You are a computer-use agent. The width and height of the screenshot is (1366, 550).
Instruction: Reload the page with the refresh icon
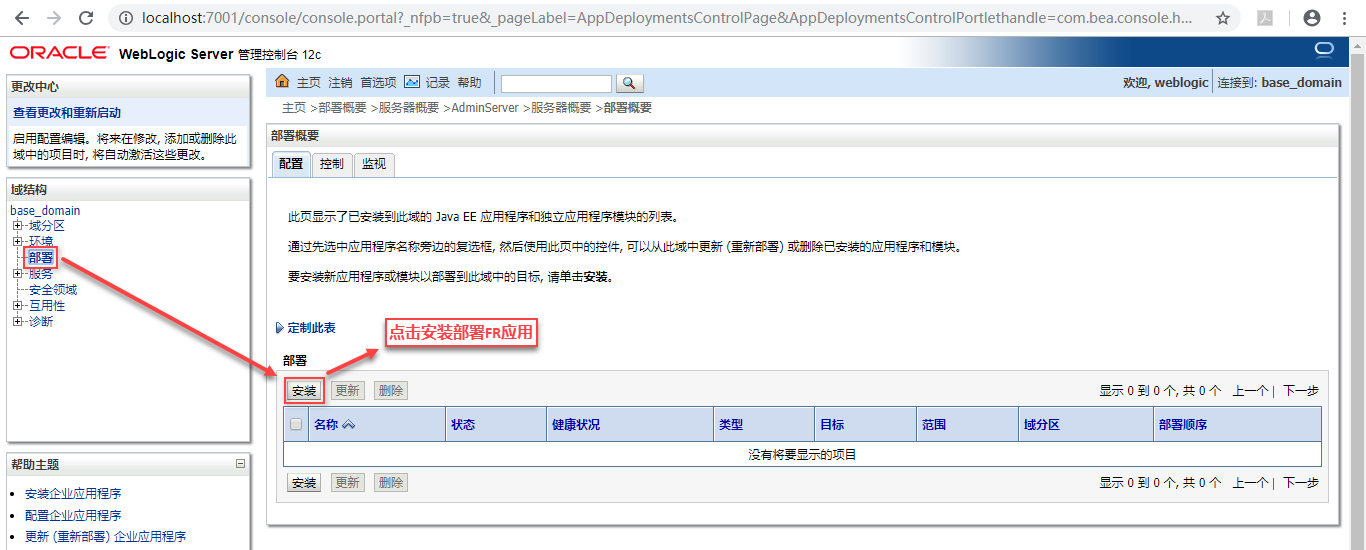[x=86, y=18]
